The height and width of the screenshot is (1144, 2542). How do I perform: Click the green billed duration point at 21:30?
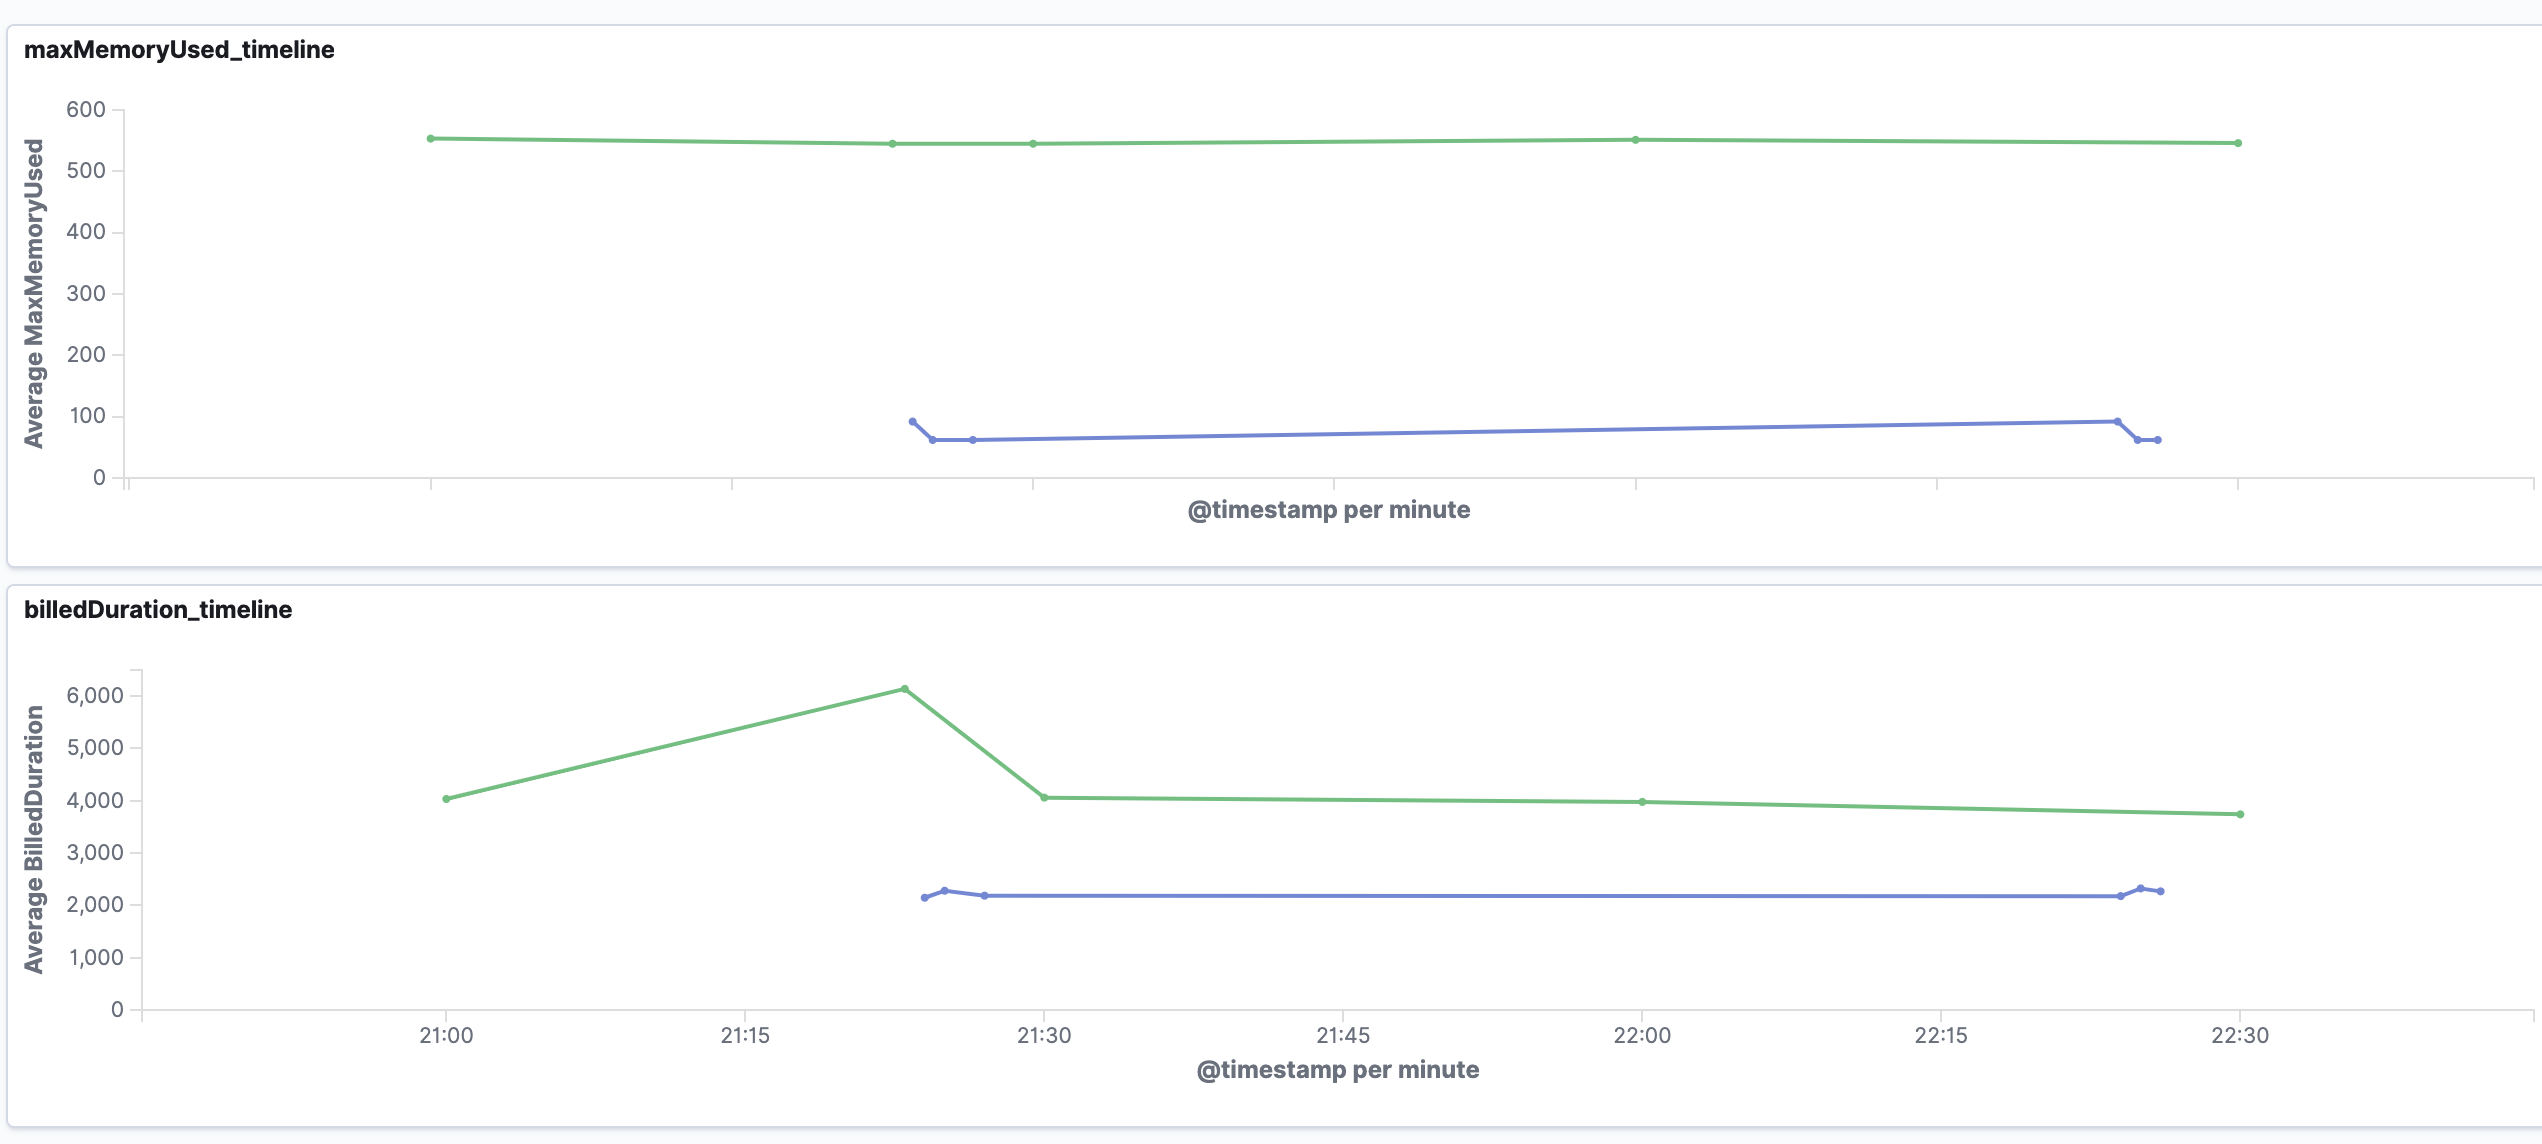1044,798
